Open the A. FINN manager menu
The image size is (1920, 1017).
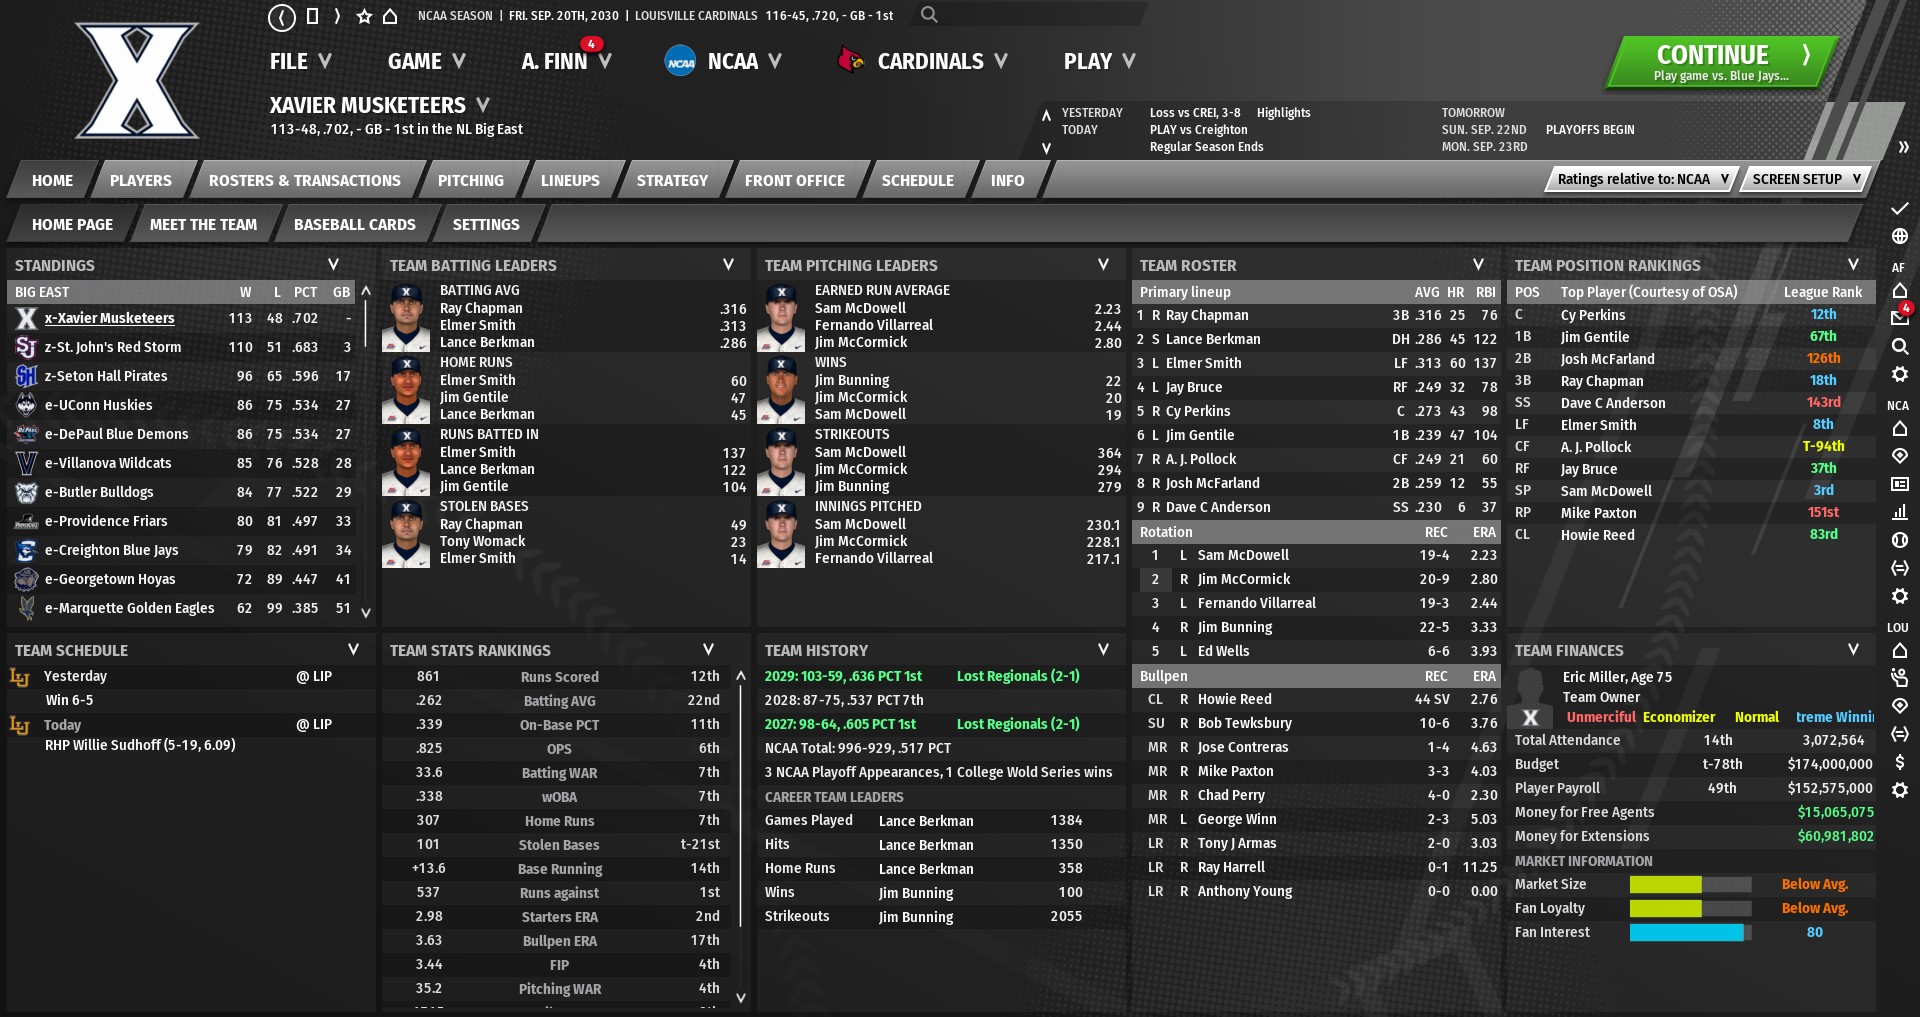[566, 61]
